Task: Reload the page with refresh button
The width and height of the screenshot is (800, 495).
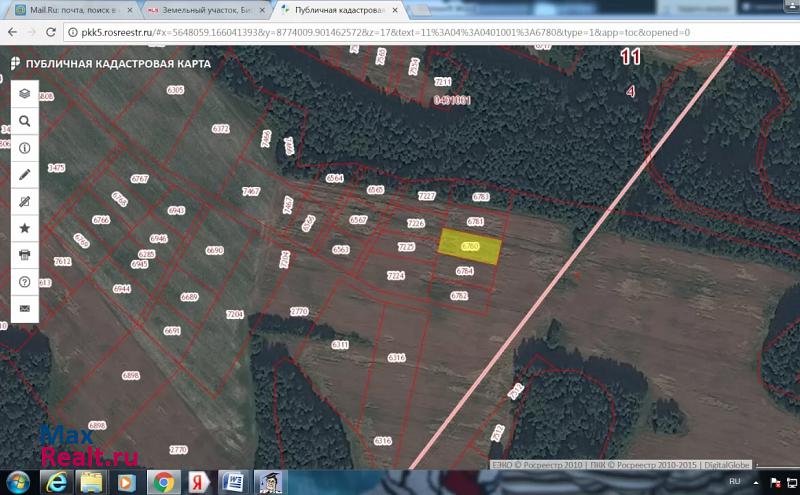Action: 51,32
